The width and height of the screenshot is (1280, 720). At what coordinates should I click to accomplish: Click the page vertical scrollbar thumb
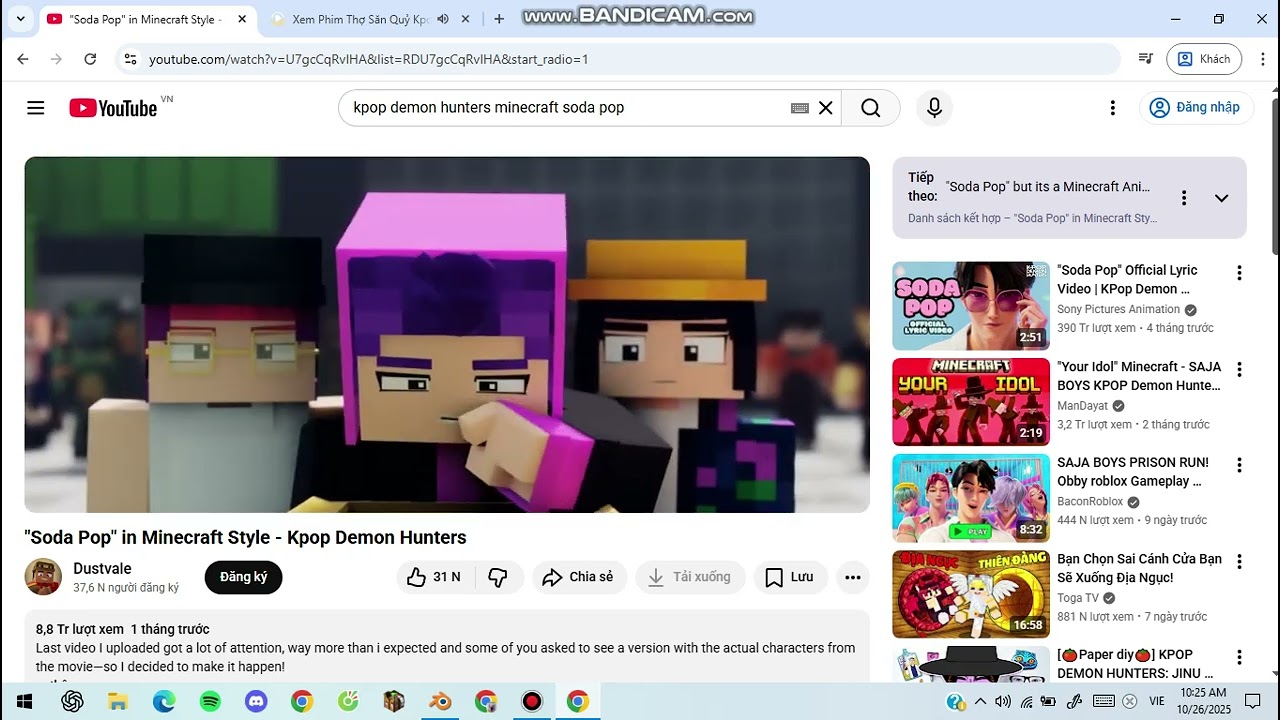(1275, 175)
